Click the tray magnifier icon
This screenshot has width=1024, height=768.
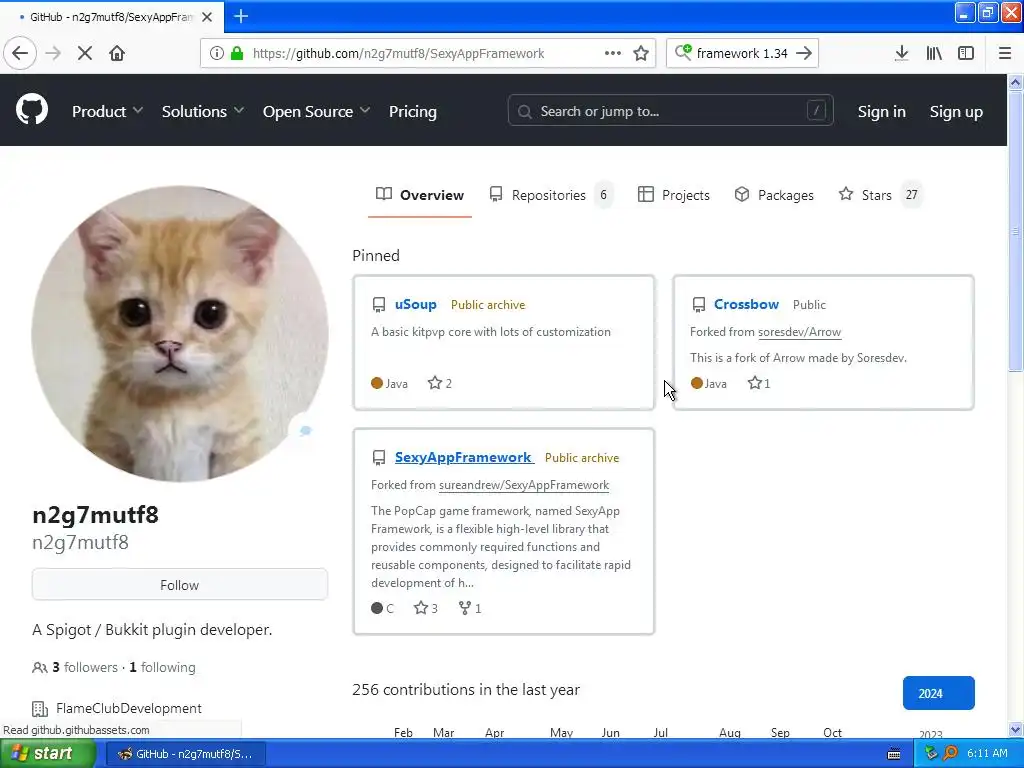(950, 753)
